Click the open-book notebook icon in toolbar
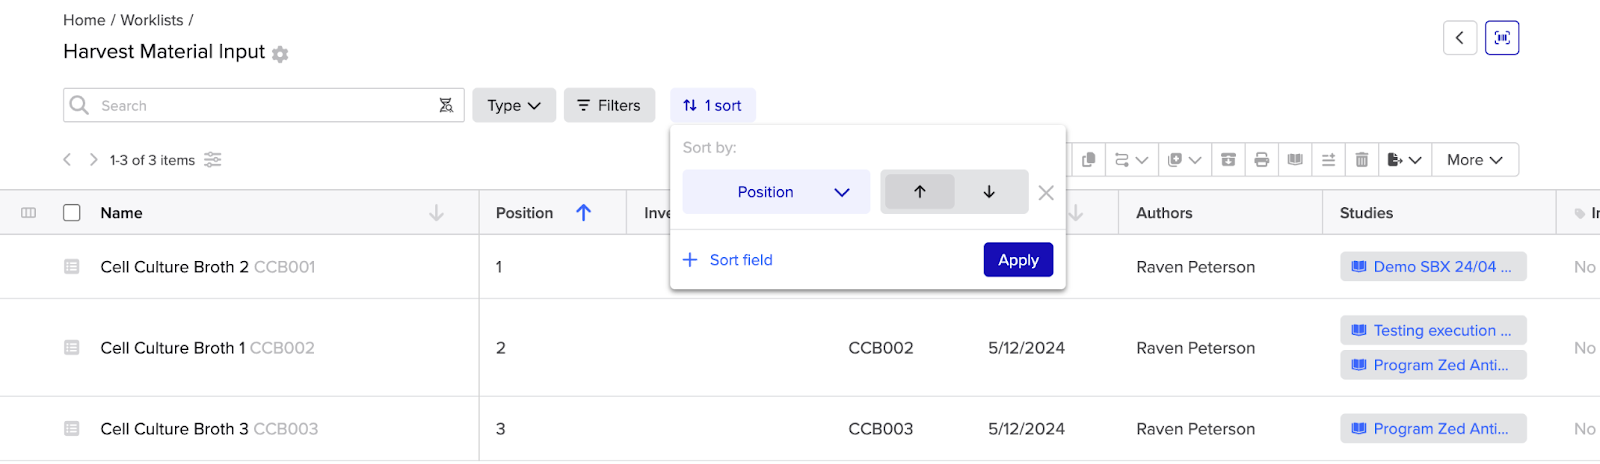Image resolution: width=1600 pixels, height=464 pixels. coord(1295,160)
